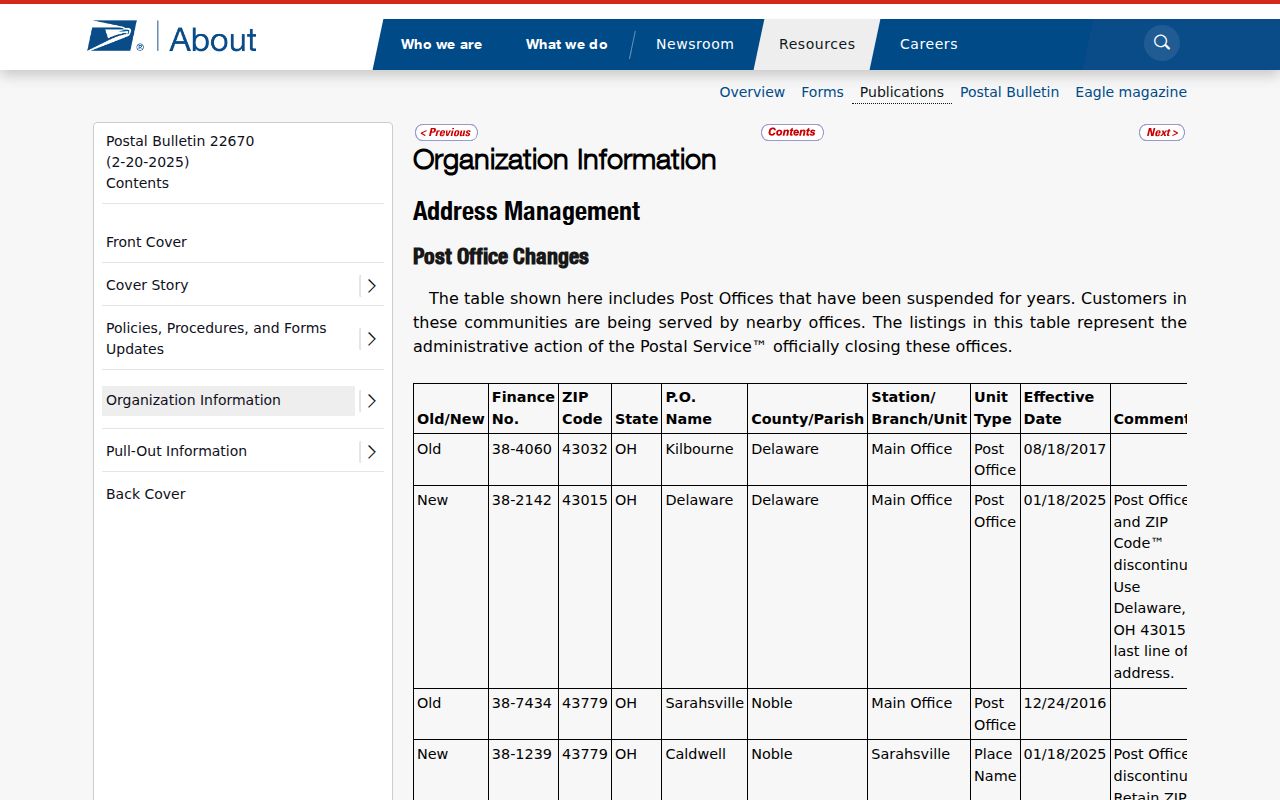Open the Who we are menu
Viewport: 1280px width, 800px height.
(x=441, y=44)
